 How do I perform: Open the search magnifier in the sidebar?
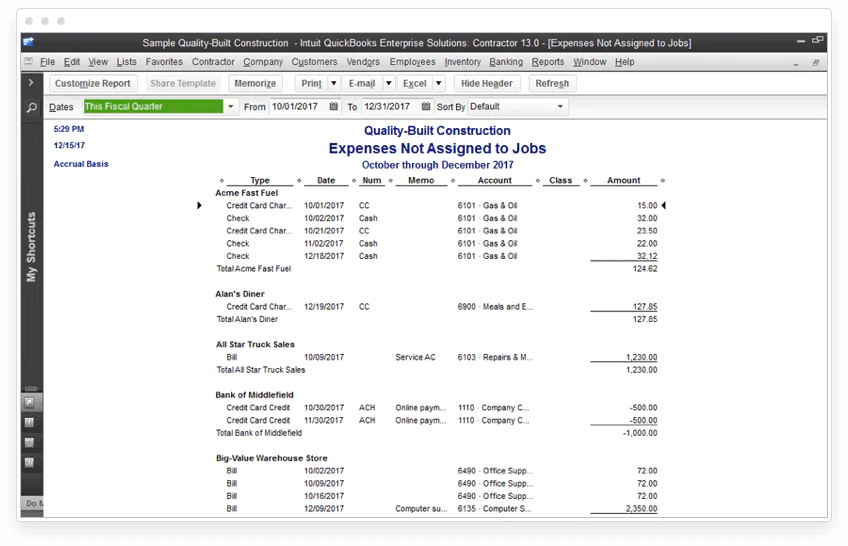coord(32,108)
